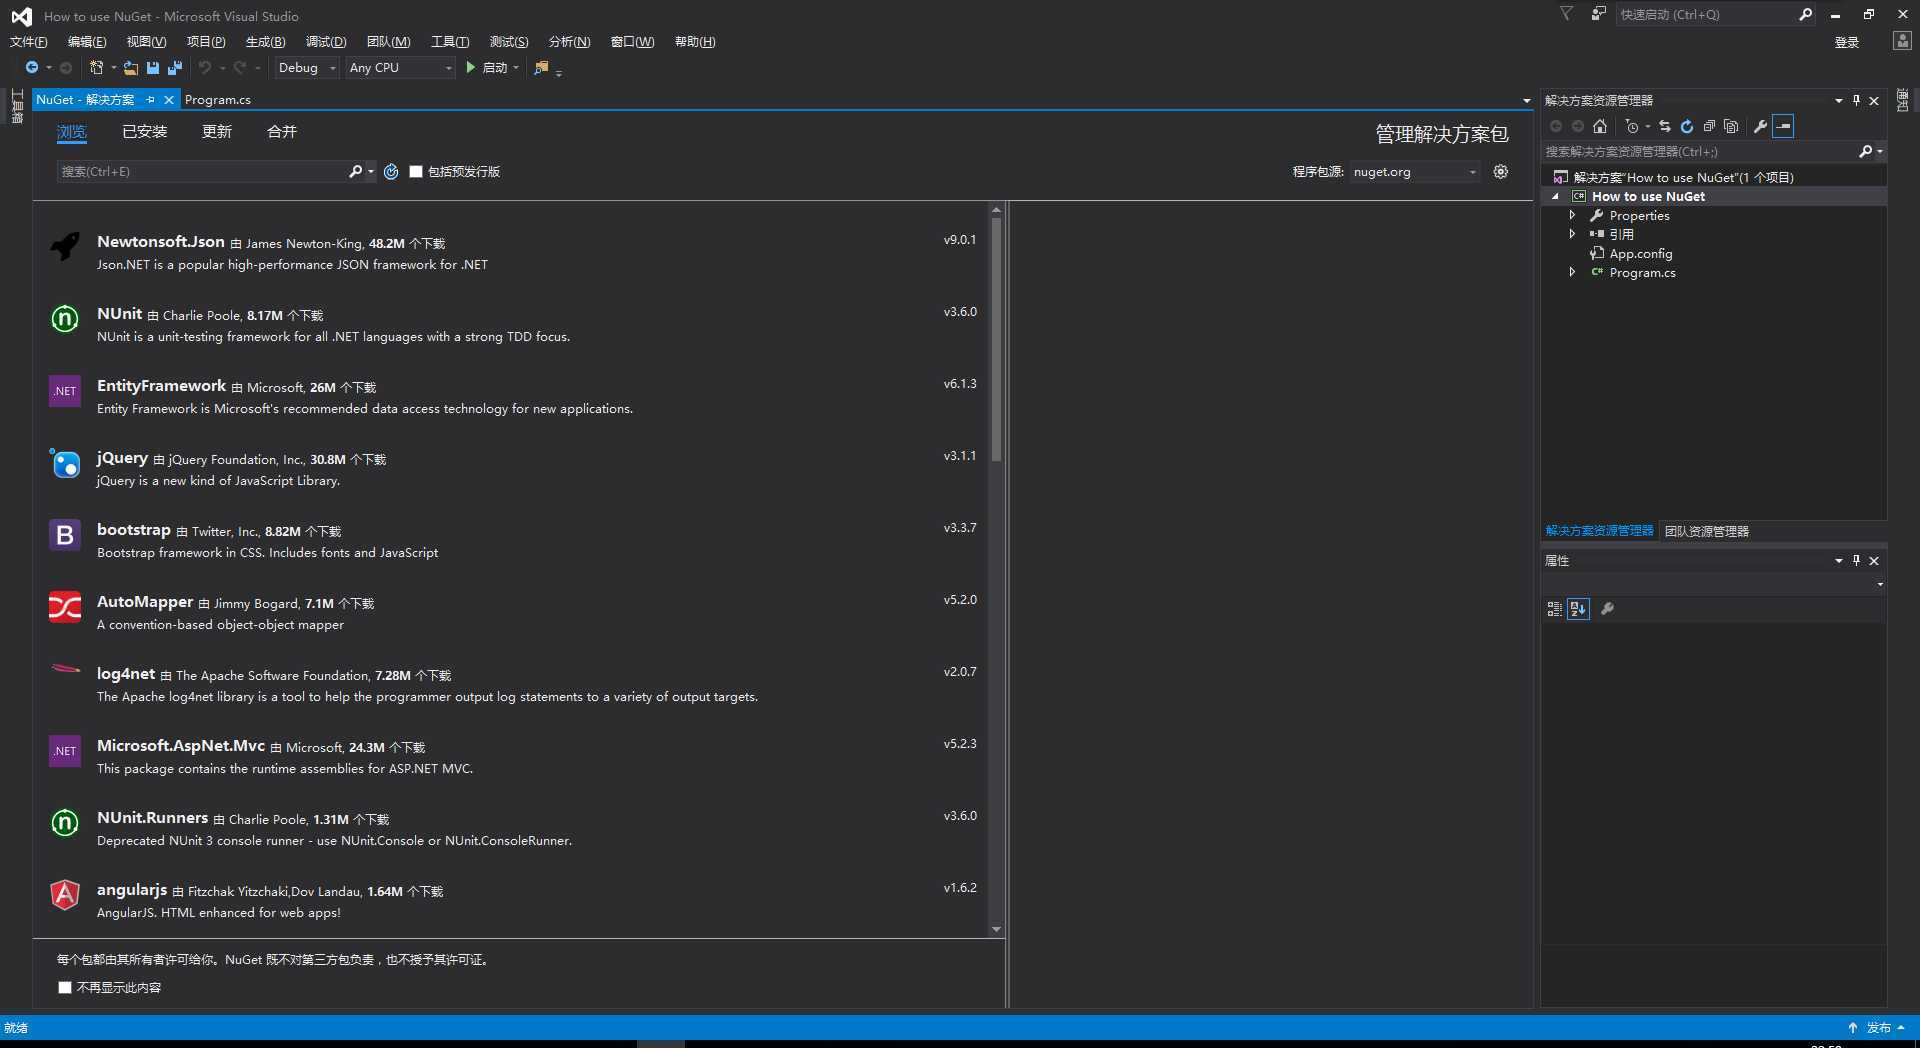Switch to the Installed (已安装) tab

145,131
